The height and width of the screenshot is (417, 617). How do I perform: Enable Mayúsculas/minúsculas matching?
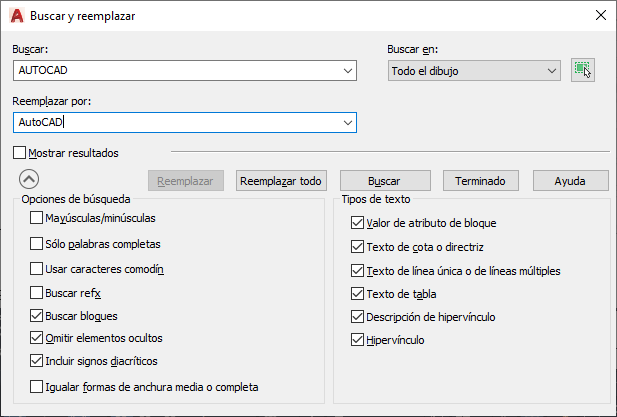click(x=37, y=218)
